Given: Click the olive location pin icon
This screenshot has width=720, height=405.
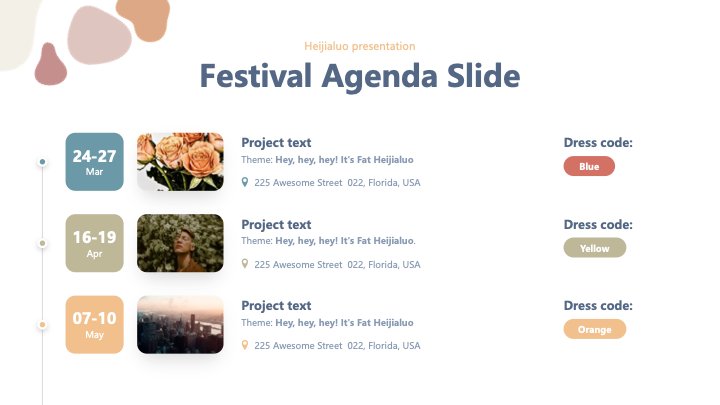Looking at the screenshot, I should tap(245, 264).
